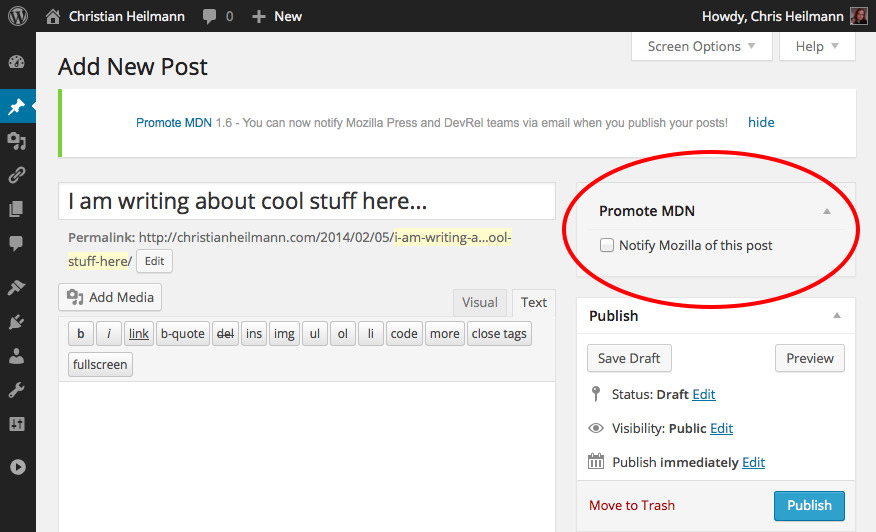Click the Add Media camera-note icon

point(75,297)
